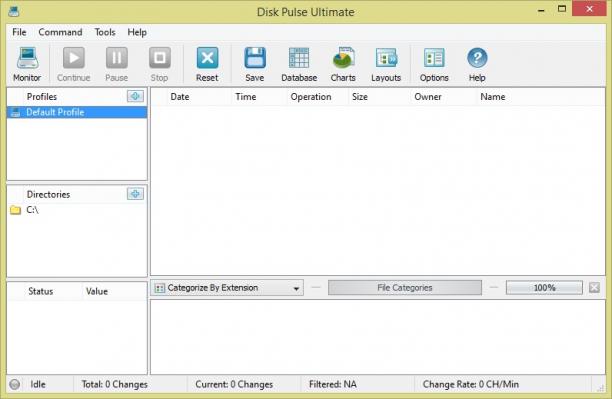
Task: Click the idle status indicator circle
Action: 14,385
